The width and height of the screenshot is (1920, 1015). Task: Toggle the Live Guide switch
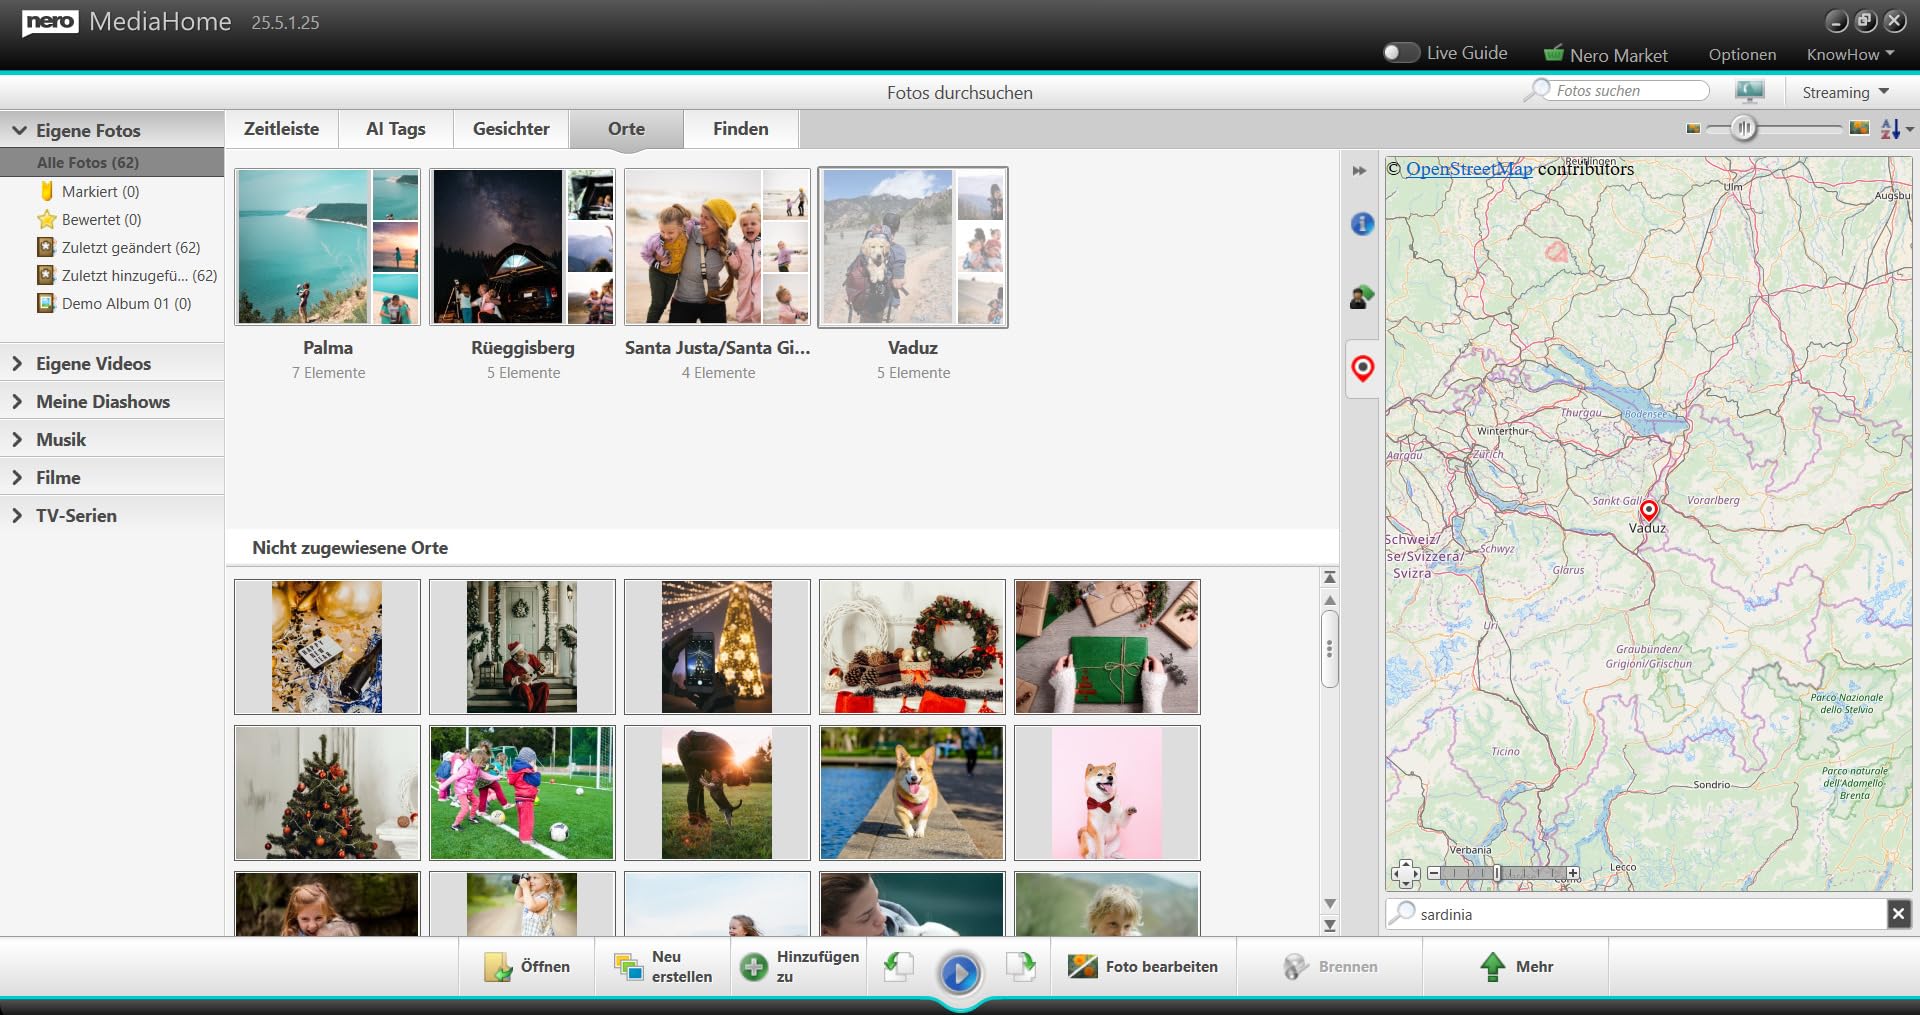click(x=1401, y=53)
